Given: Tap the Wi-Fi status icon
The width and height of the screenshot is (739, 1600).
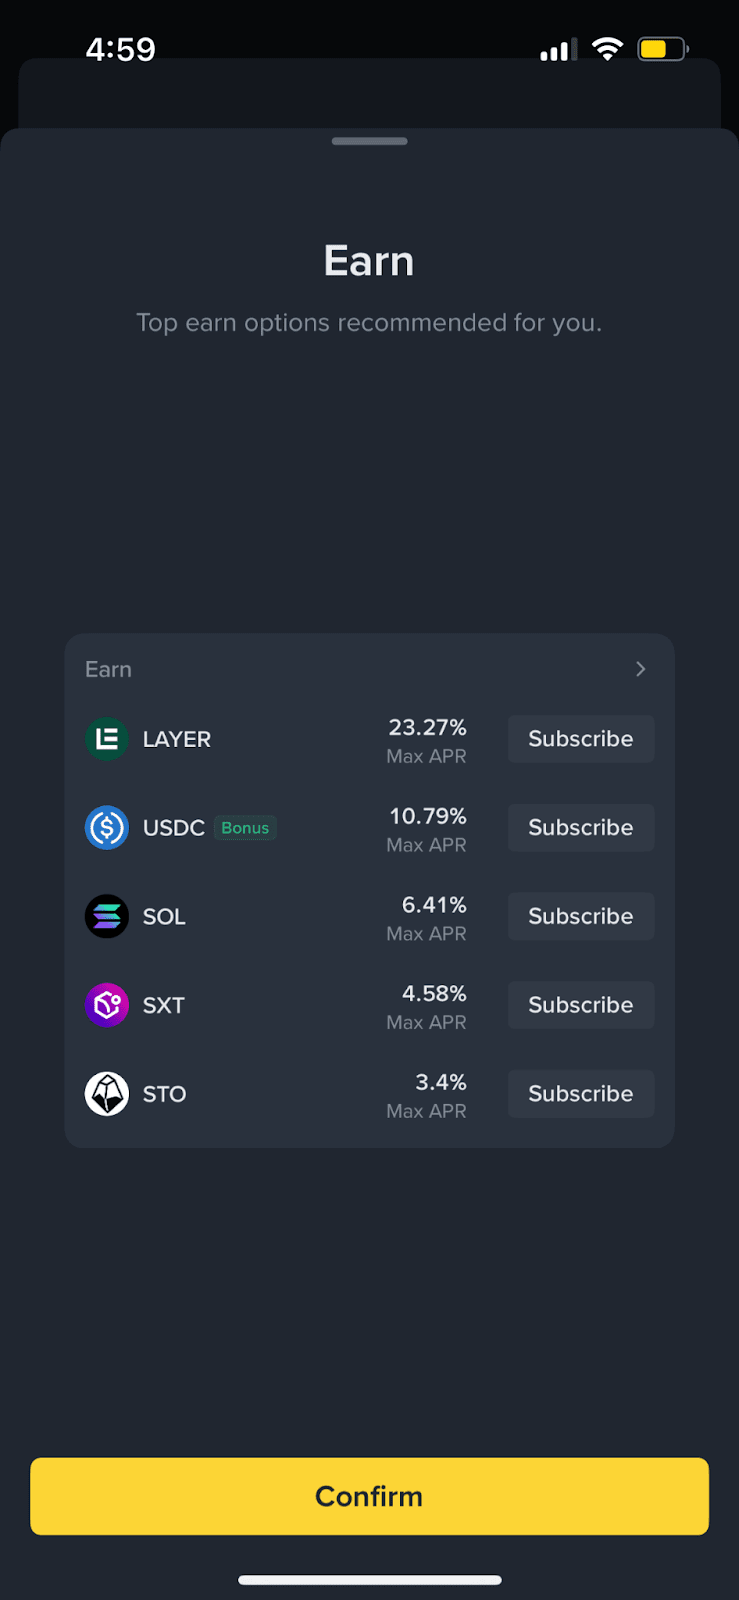Looking at the screenshot, I should tap(607, 49).
